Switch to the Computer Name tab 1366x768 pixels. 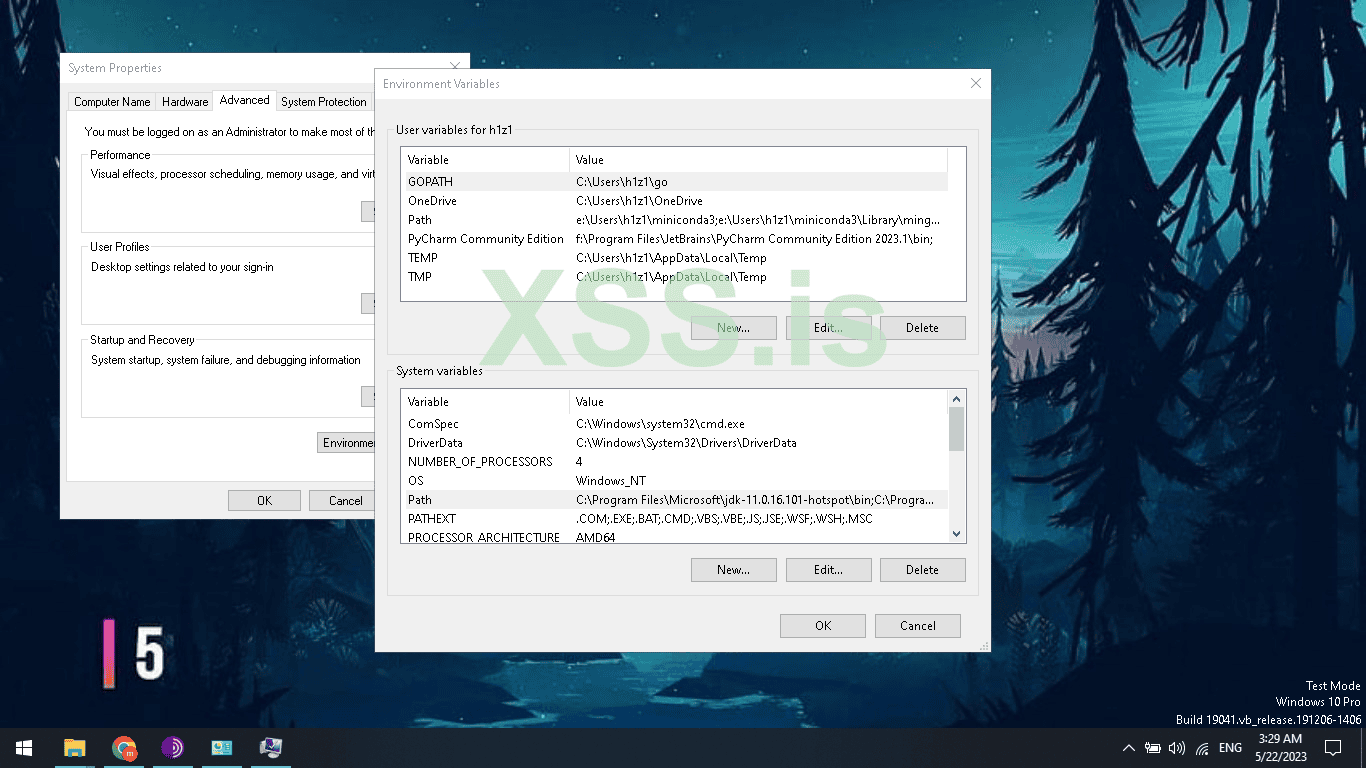click(112, 102)
